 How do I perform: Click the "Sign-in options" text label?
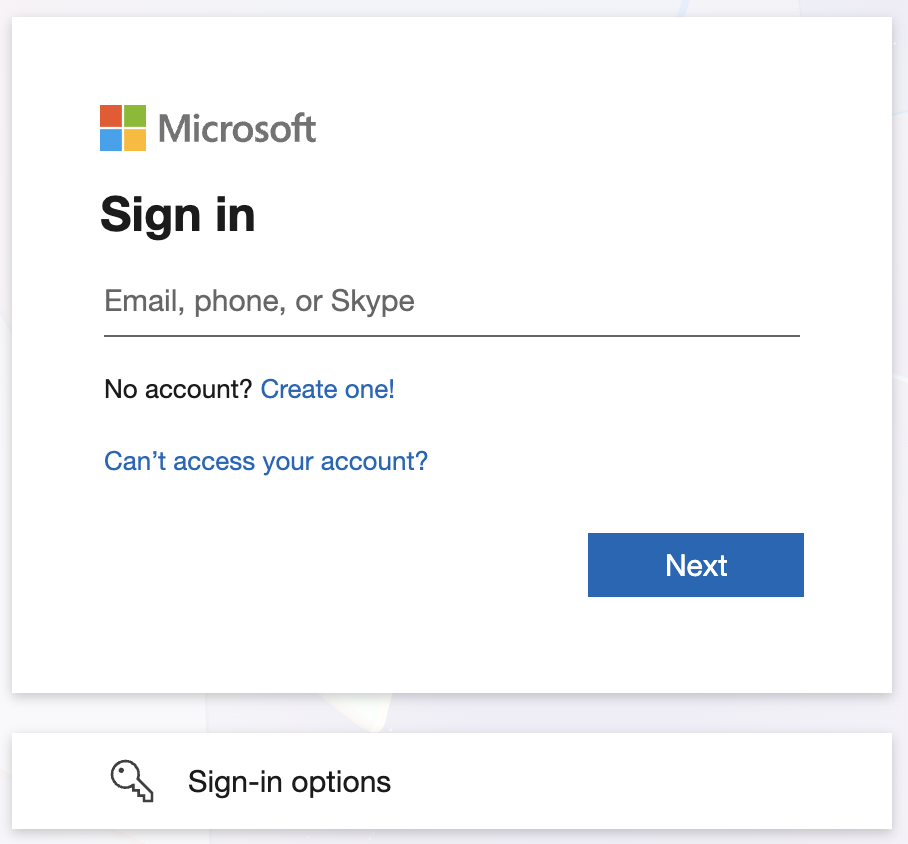point(289,781)
